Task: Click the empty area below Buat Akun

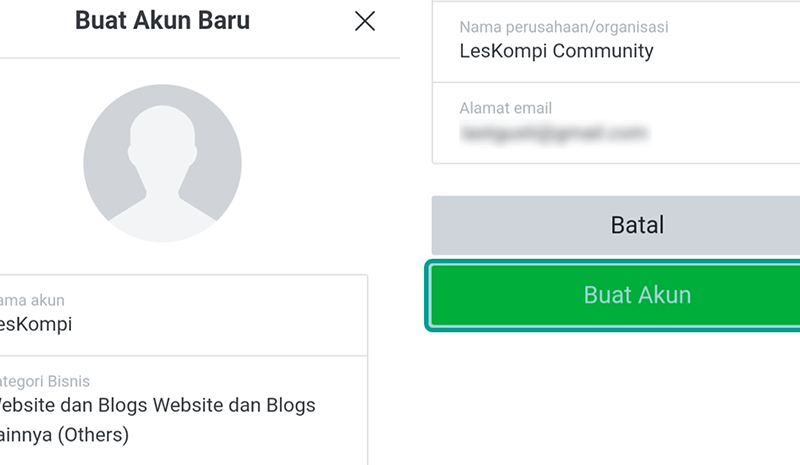Action: tap(612, 398)
